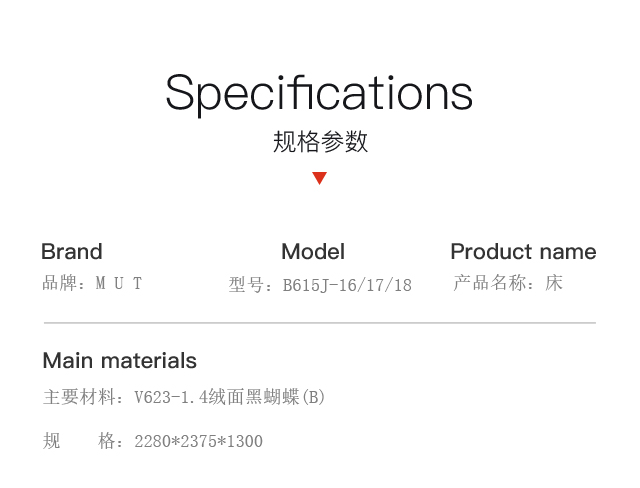Select the Model label
The height and width of the screenshot is (488, 640).
(x=313, y=251)
